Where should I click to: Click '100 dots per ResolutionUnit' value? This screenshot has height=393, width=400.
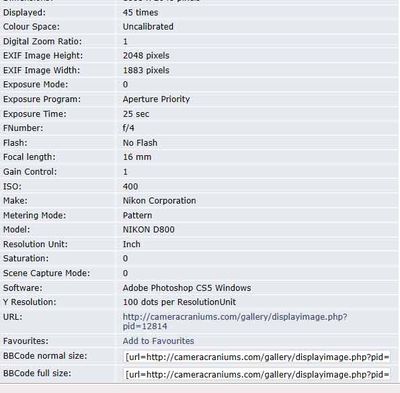pyautogui.click(x=179, y=302)
